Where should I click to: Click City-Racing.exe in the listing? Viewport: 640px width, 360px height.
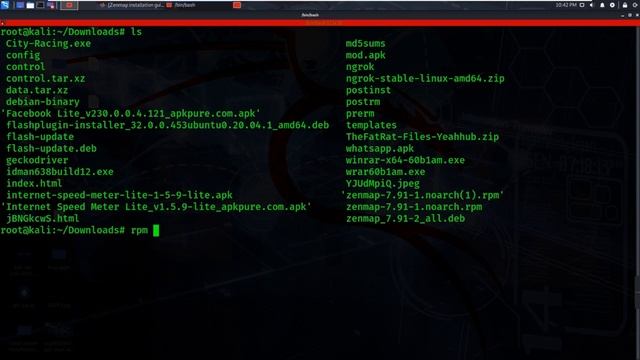click(x=48, y=43)
